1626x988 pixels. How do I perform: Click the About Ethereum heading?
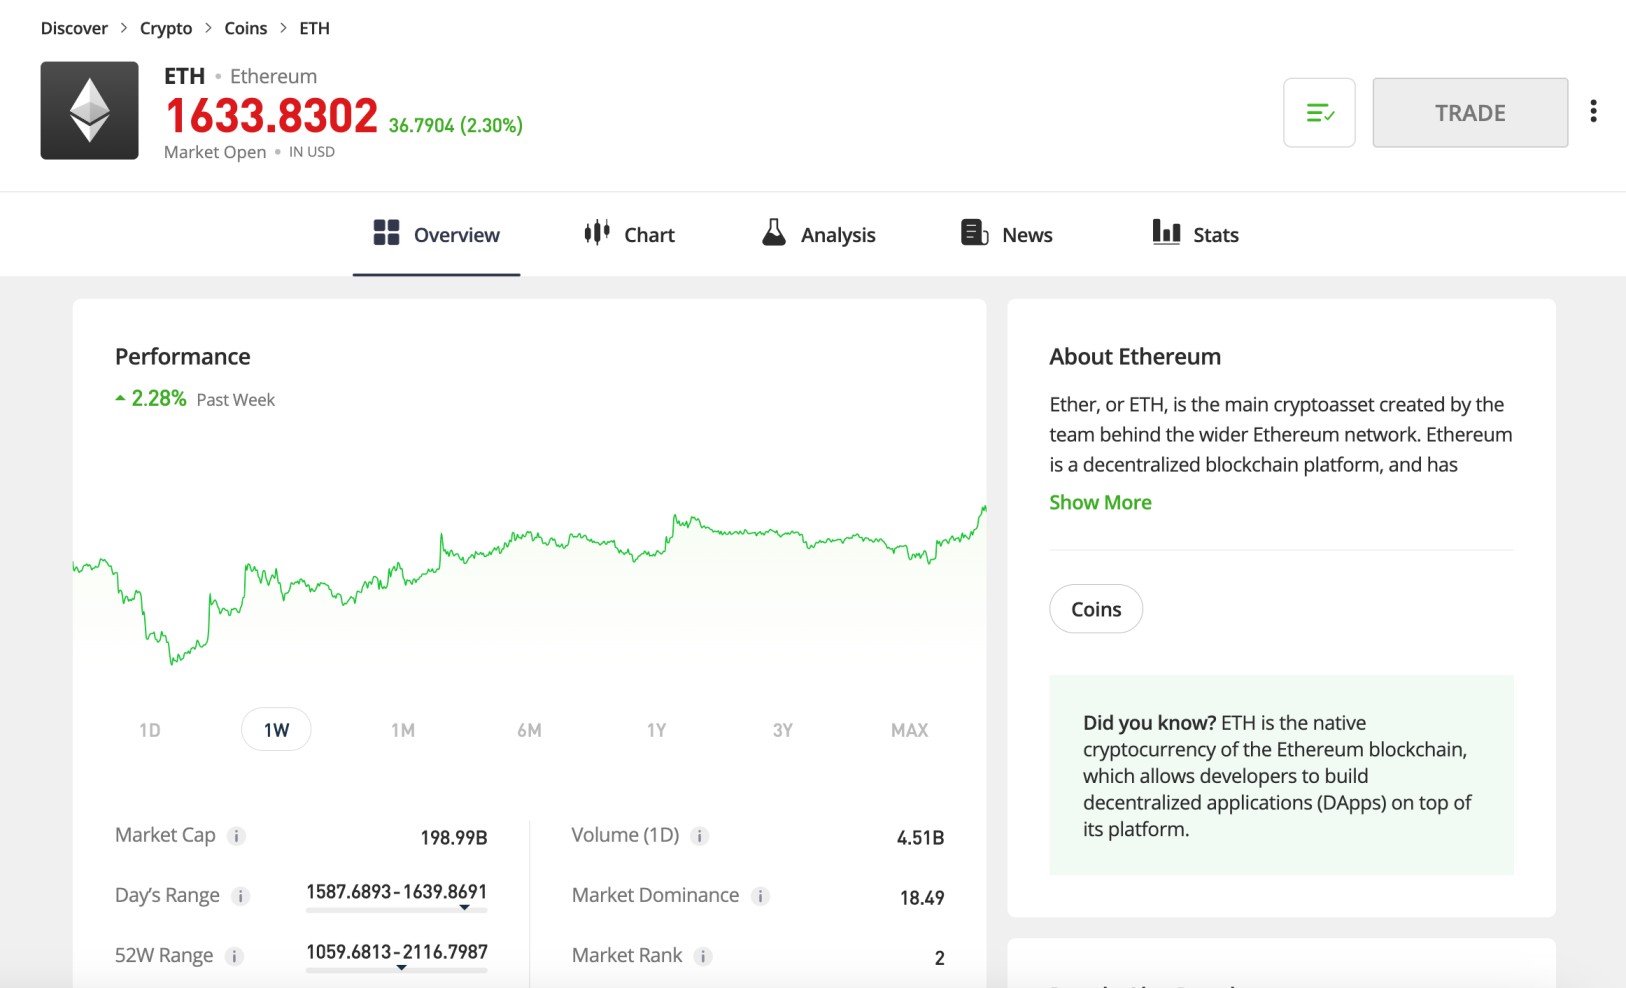1135,357
